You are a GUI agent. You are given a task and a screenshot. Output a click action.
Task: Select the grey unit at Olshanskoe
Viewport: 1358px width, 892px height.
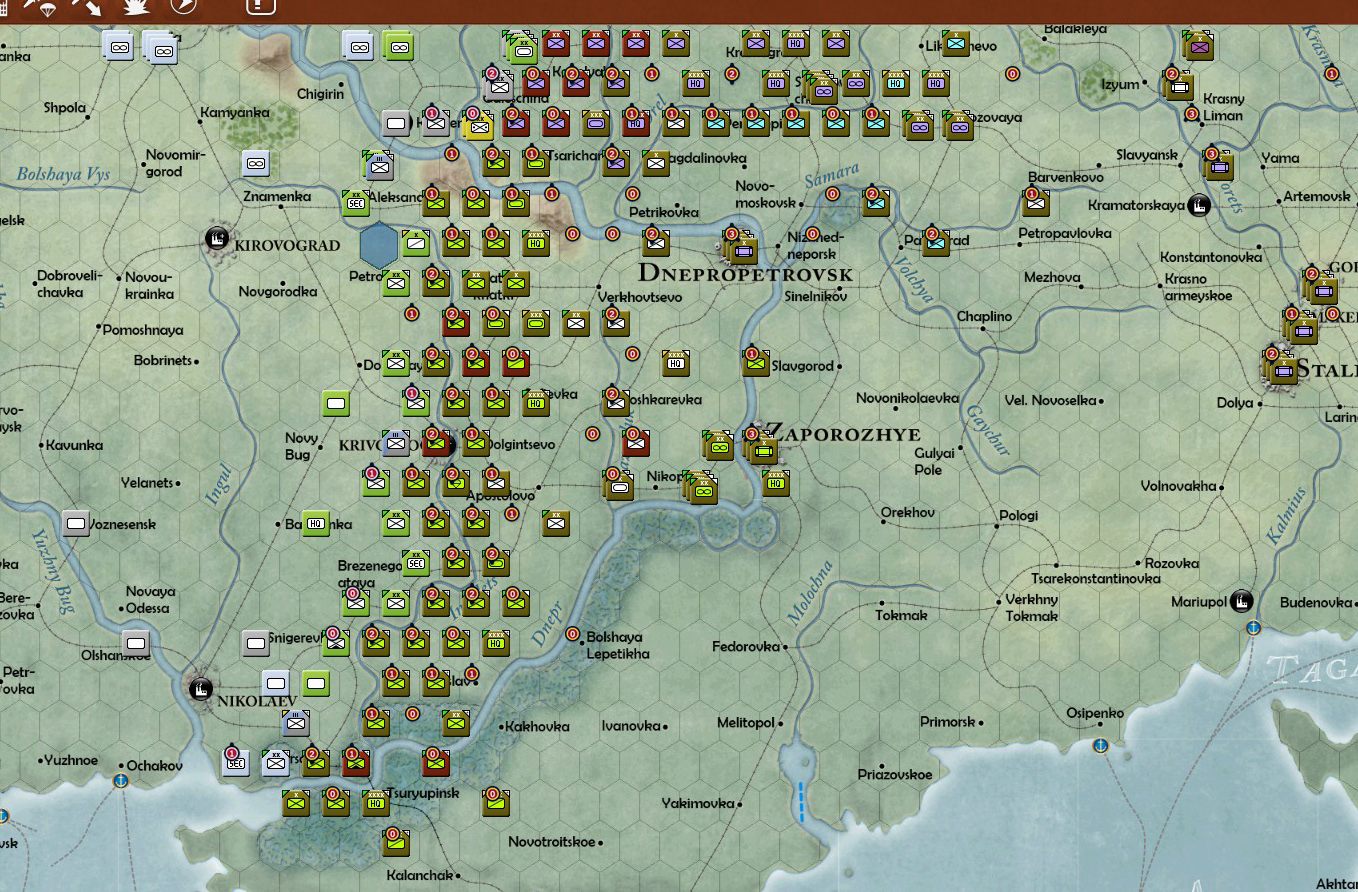pos(136,643)
